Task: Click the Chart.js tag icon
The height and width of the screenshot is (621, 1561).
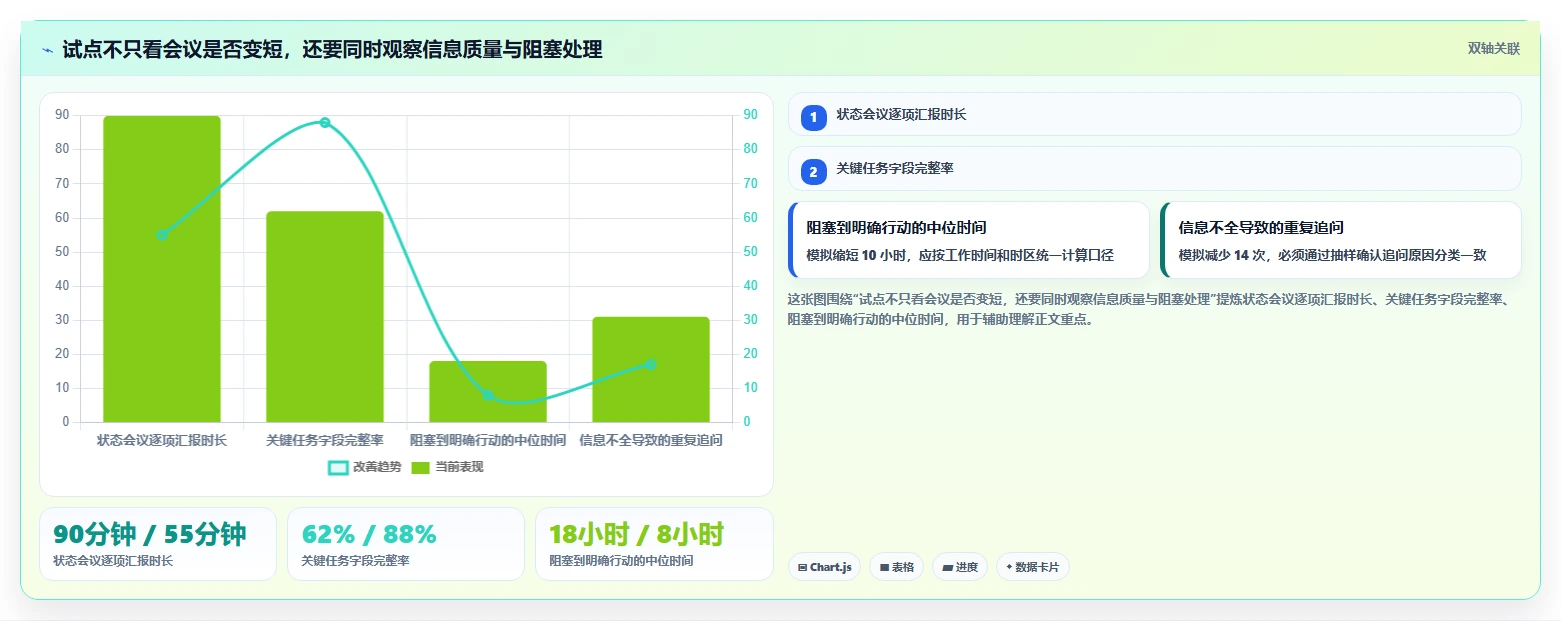Action: point(803,567)
